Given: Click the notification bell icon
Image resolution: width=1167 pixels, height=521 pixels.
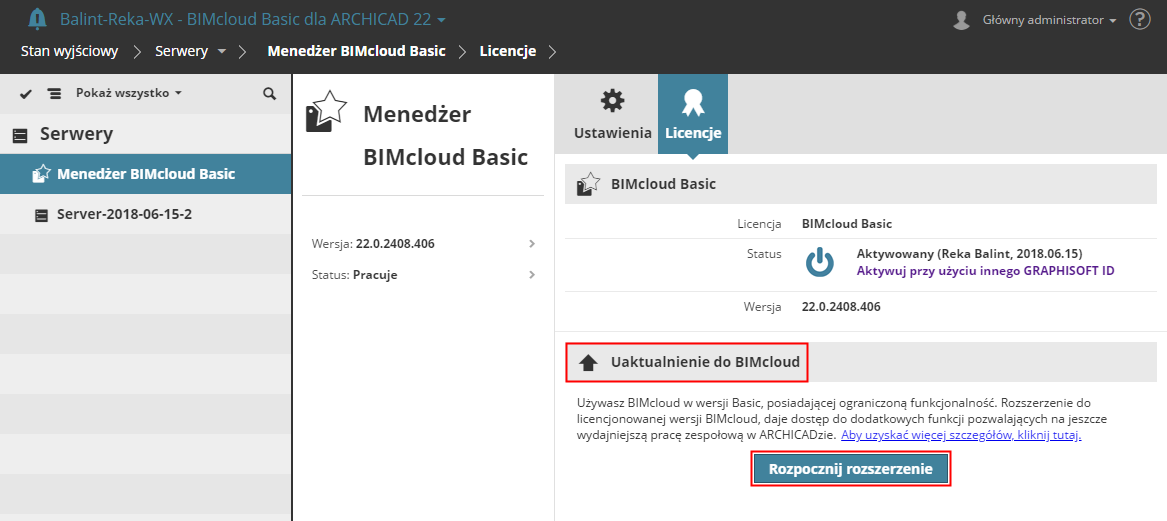Looking at the screenshot, I should [x=37, y=19].
